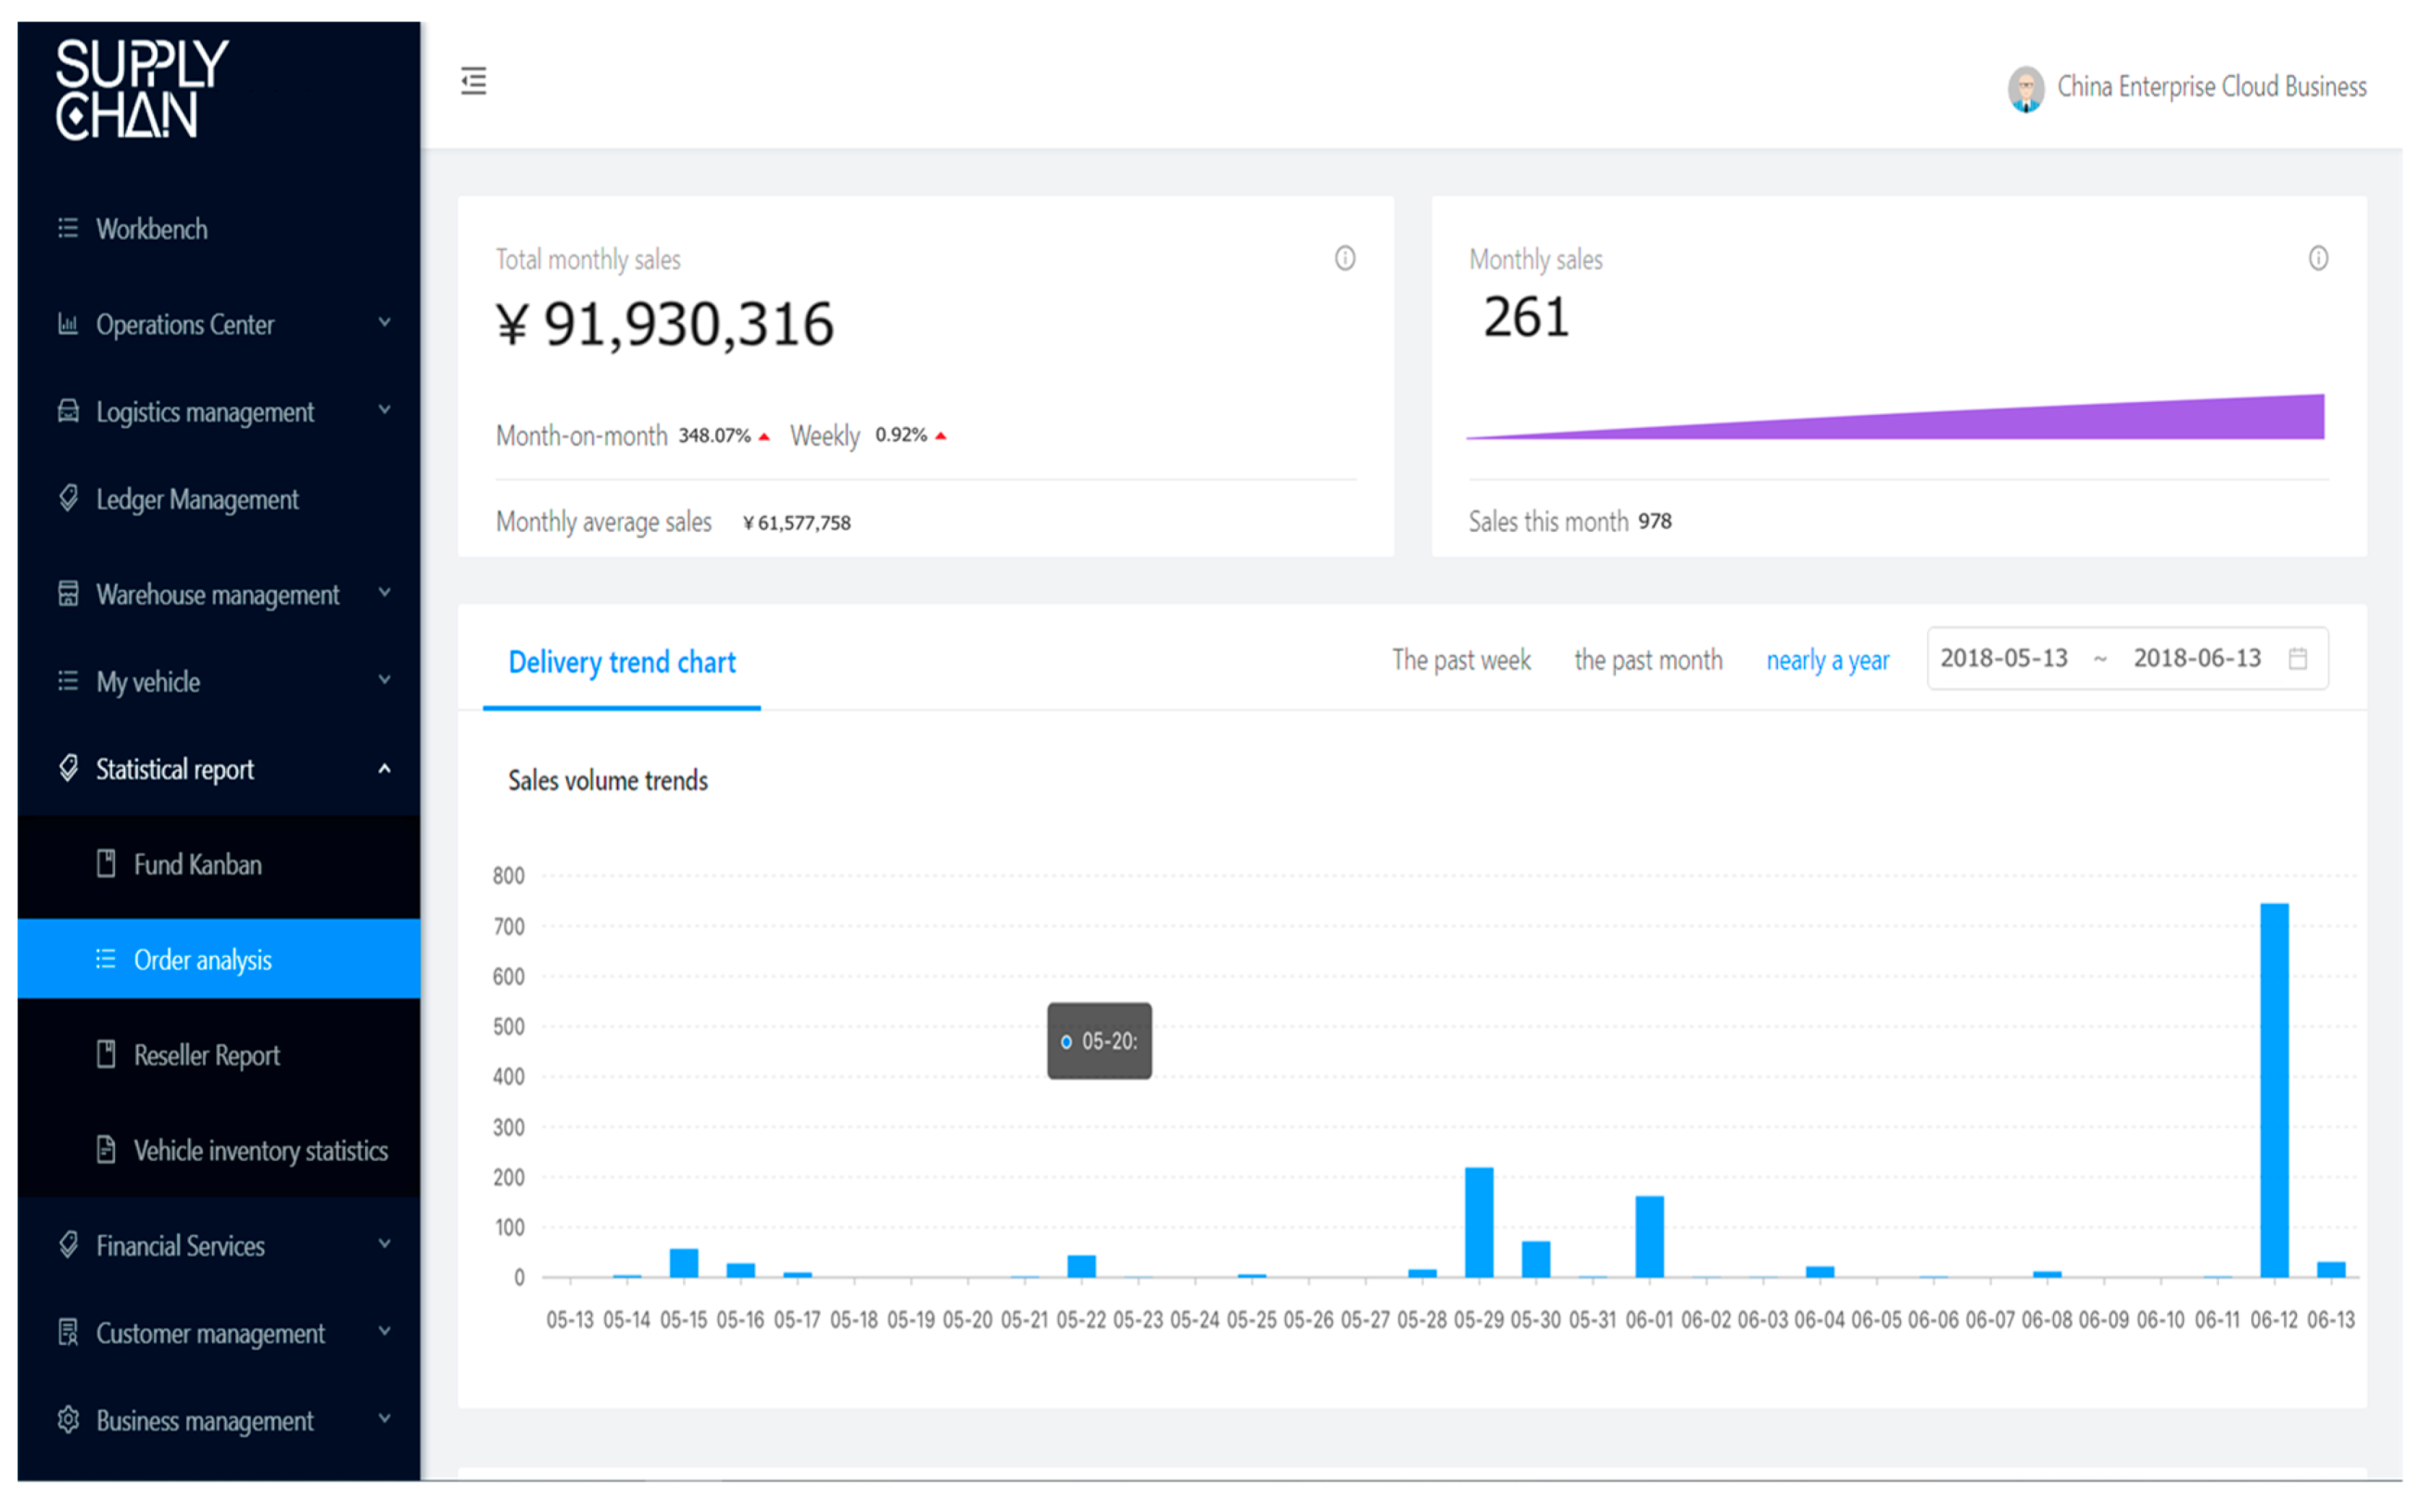This screenshot has width=2420, height=1512.
Task: Click the Total monthly sales info icon
Action: click(x=1345, y=259)
